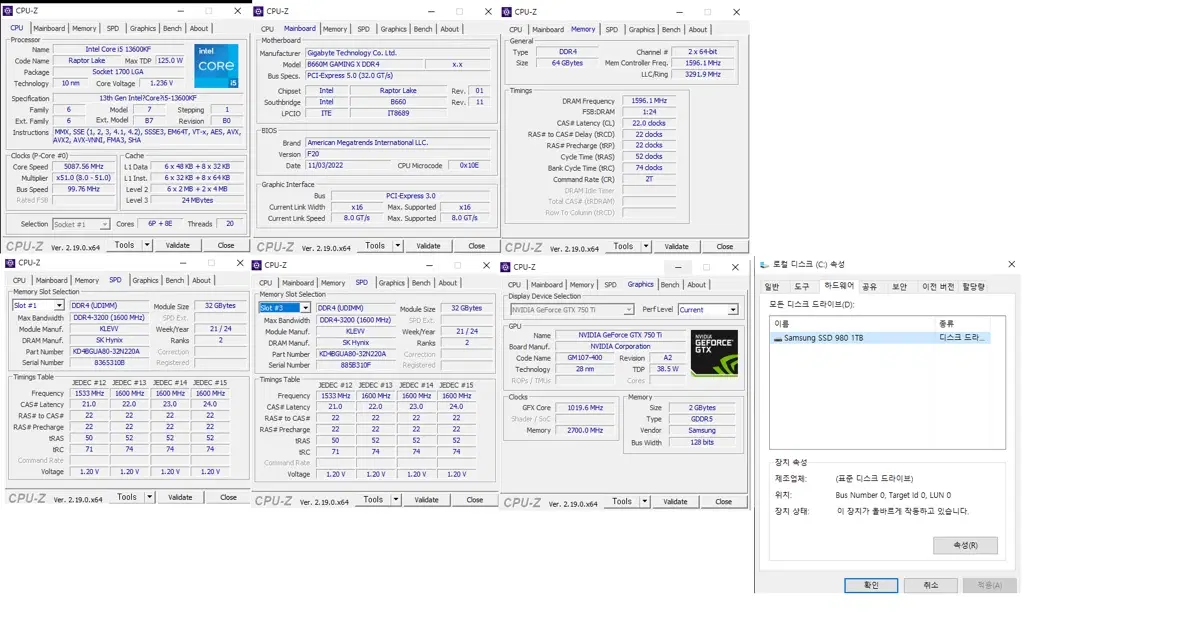Click the CPU-Z title icon of the Mainboard window

(x=257, y=11)
